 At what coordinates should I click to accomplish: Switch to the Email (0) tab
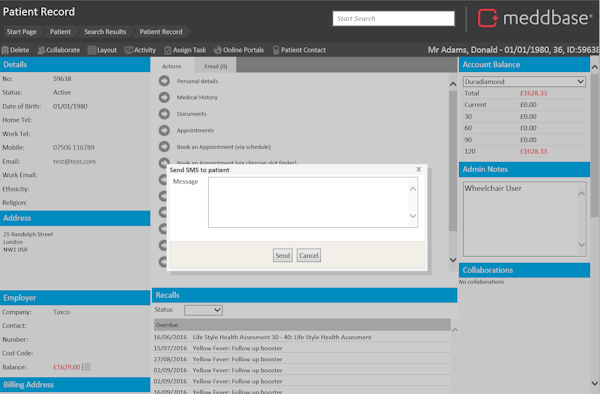point(215,66)
